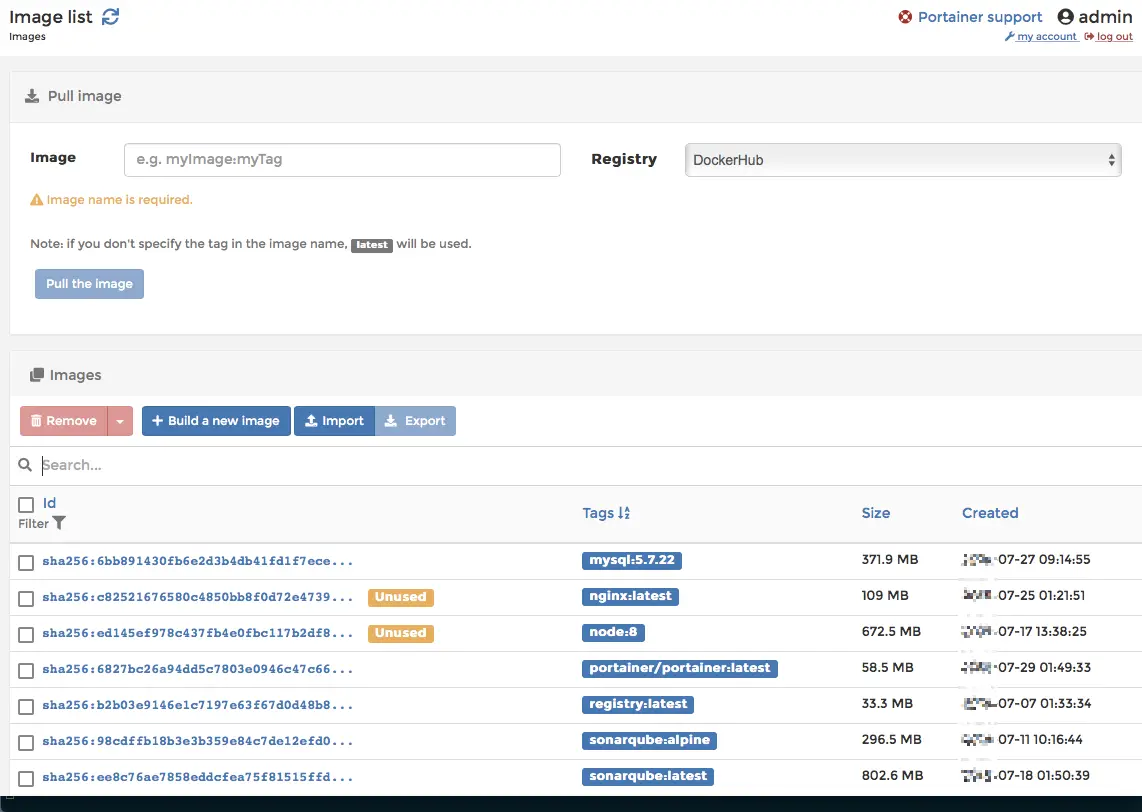The height and width of the screenshot is (812, 1142).
Task: Click the search magnifier icon
Action: (25, 465)
